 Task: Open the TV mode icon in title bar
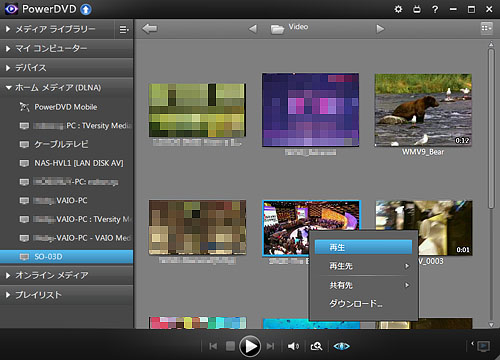coord(417,9)
